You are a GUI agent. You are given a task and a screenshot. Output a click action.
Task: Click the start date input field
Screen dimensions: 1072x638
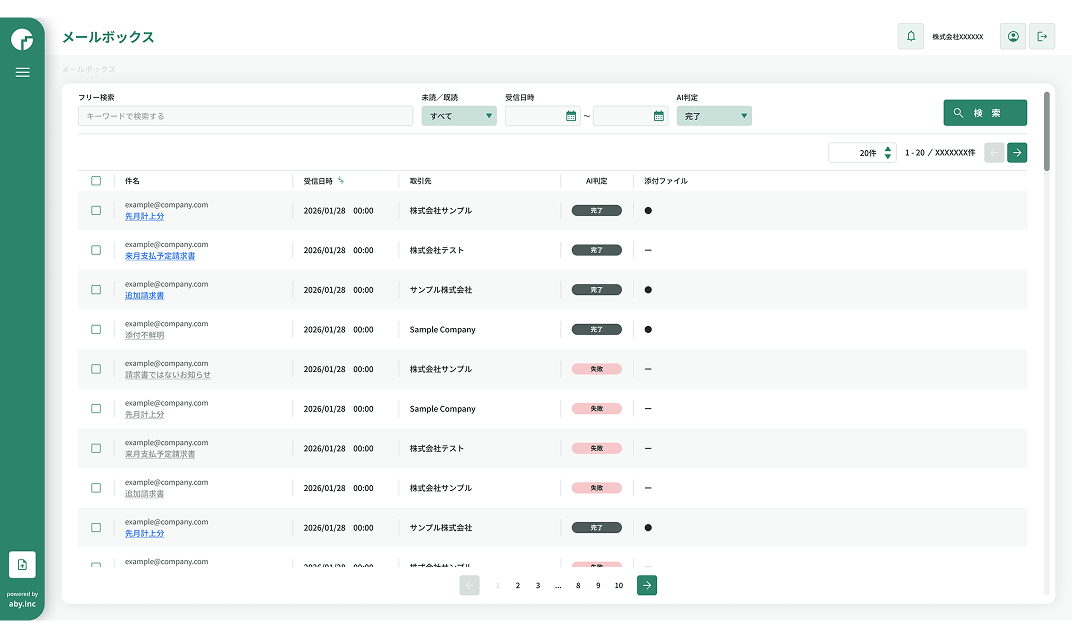pos(542,116)
